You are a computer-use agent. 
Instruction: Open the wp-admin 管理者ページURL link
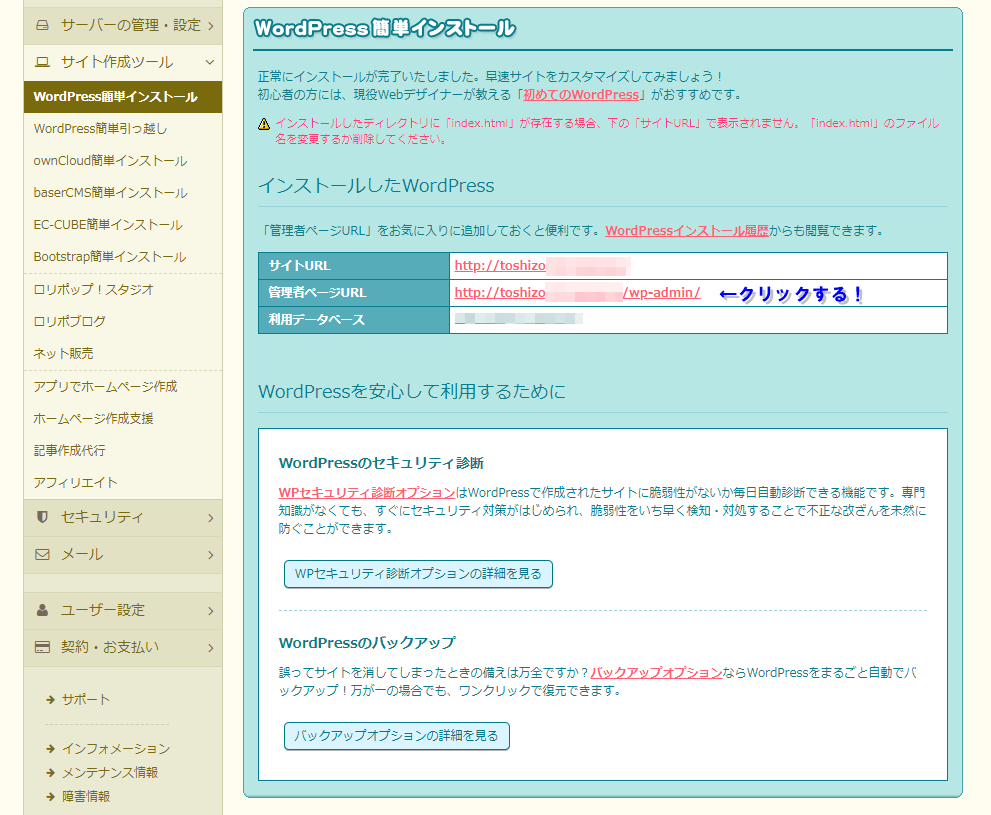[x=577, y=293]
